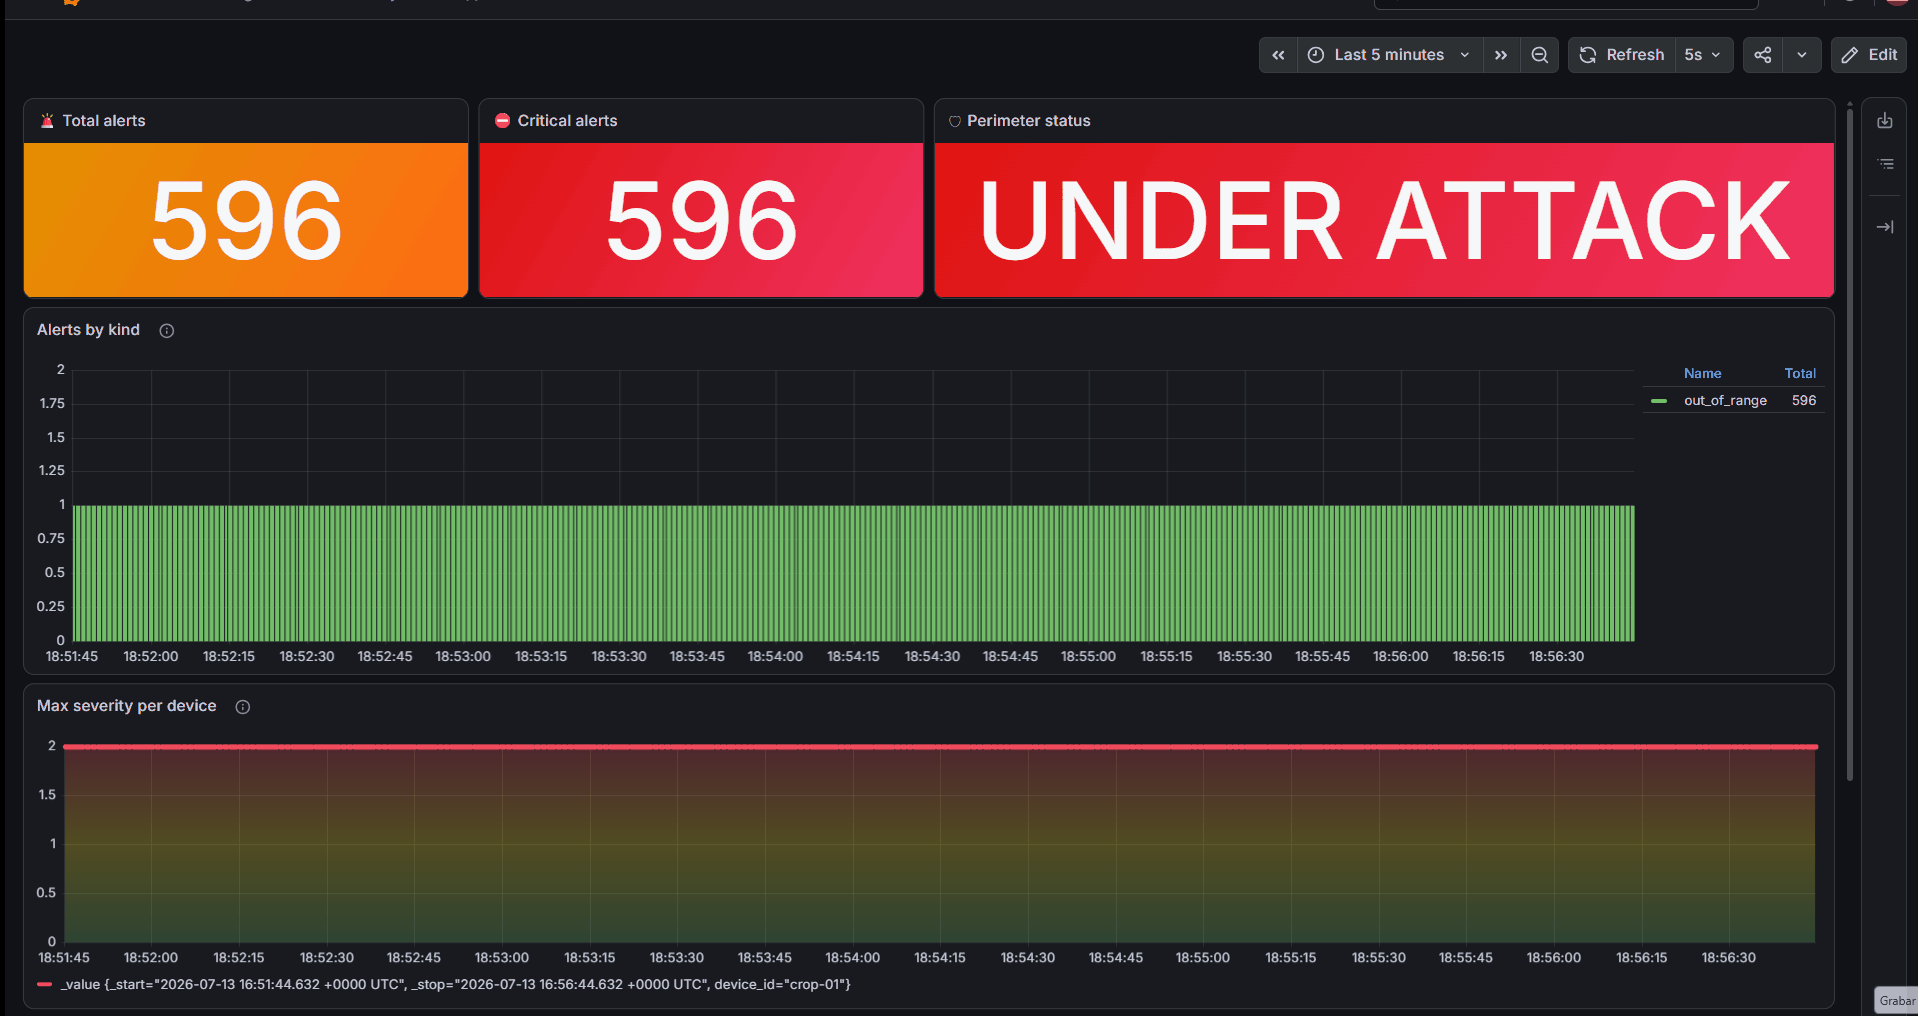Click the _value crop-01 legend entry
1918x1016 pixels.
(x=455, y=985)
